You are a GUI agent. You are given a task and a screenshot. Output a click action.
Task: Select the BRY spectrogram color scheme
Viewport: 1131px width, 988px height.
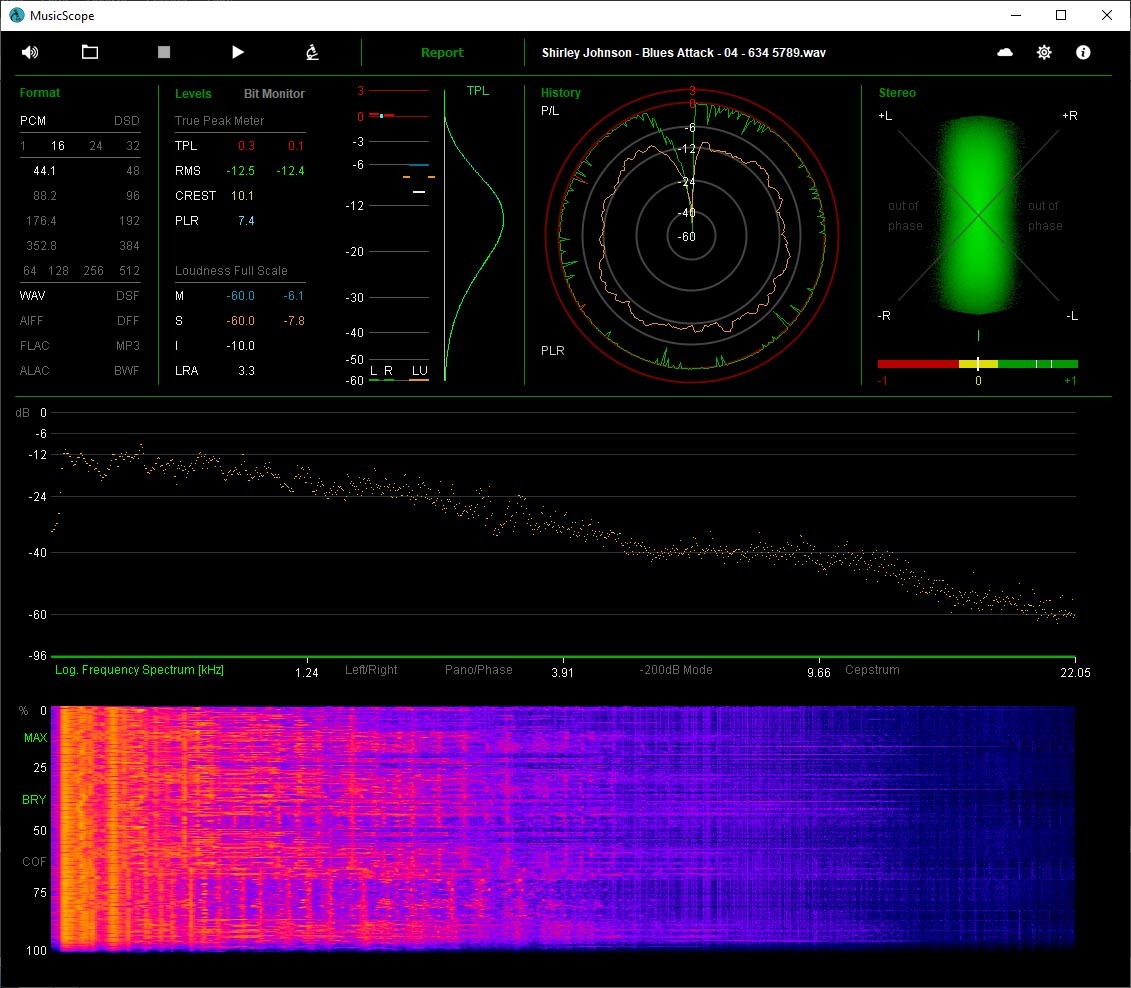click(35, 800)
